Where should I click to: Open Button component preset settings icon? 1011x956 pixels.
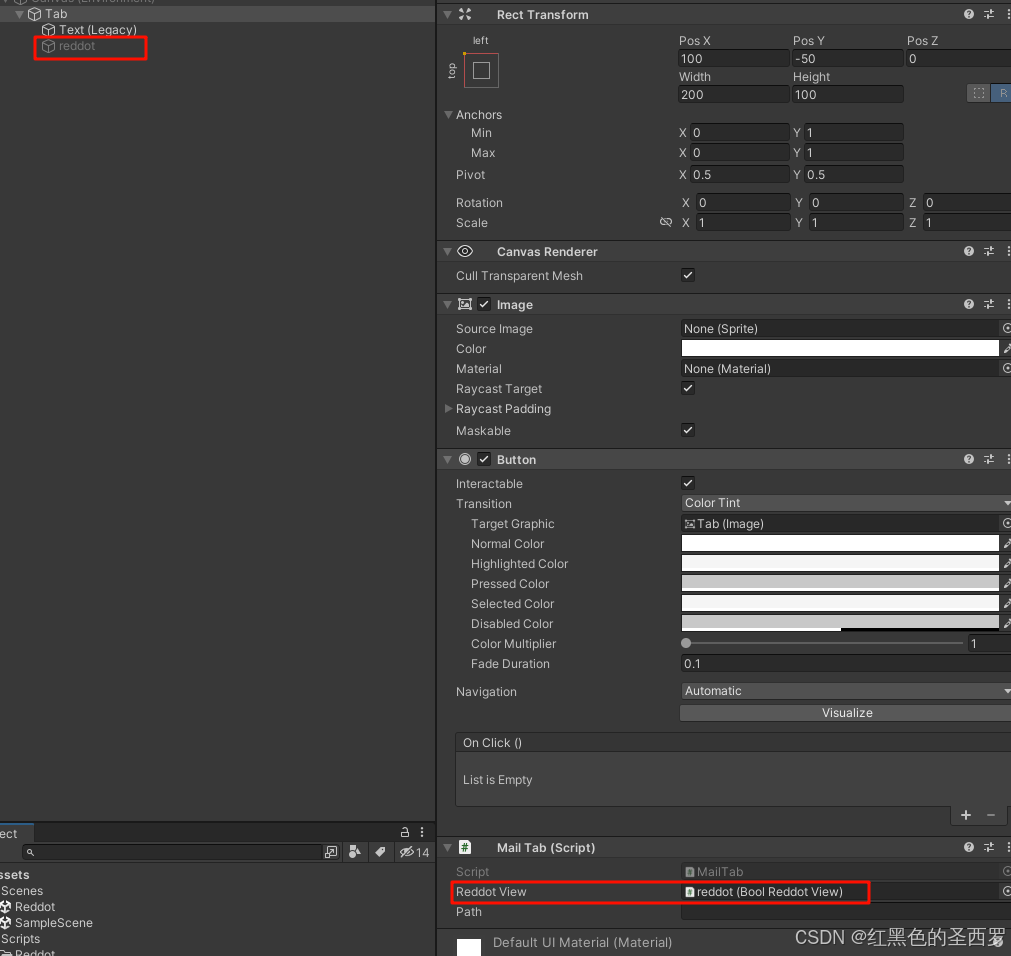989,459
